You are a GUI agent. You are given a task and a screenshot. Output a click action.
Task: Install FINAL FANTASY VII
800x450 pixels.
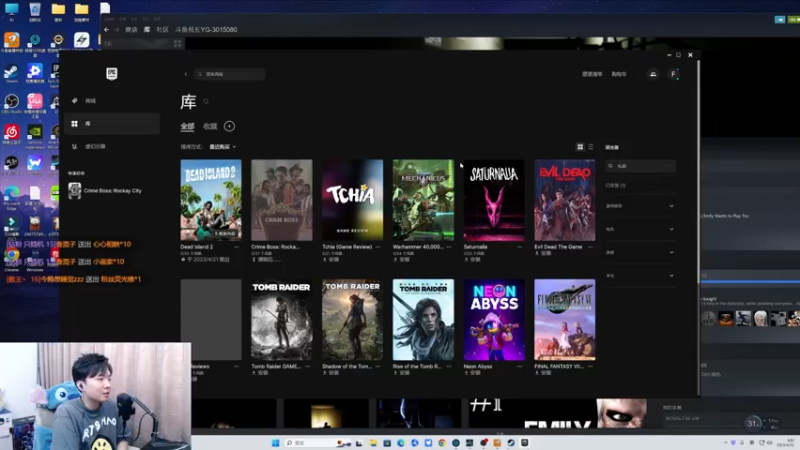543,373
